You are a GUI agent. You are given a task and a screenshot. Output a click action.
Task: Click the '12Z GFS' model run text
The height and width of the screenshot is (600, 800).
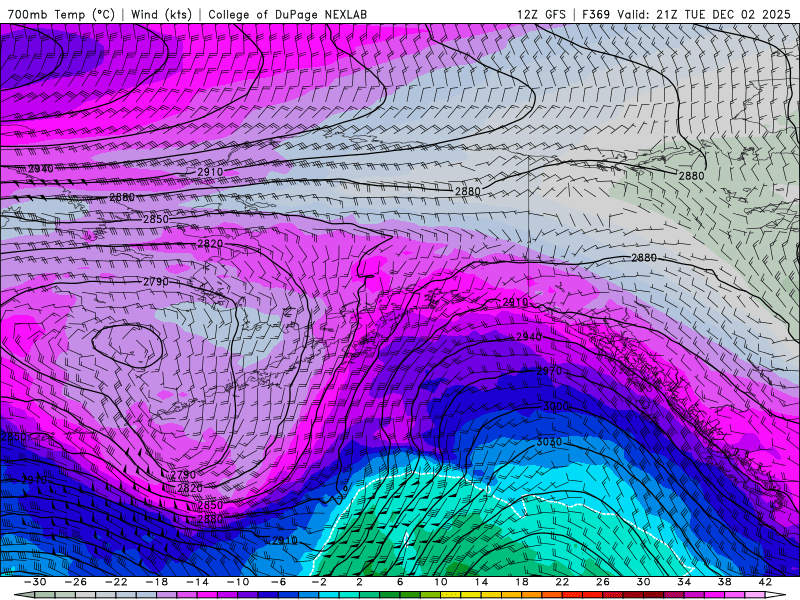tap(541, 14)
